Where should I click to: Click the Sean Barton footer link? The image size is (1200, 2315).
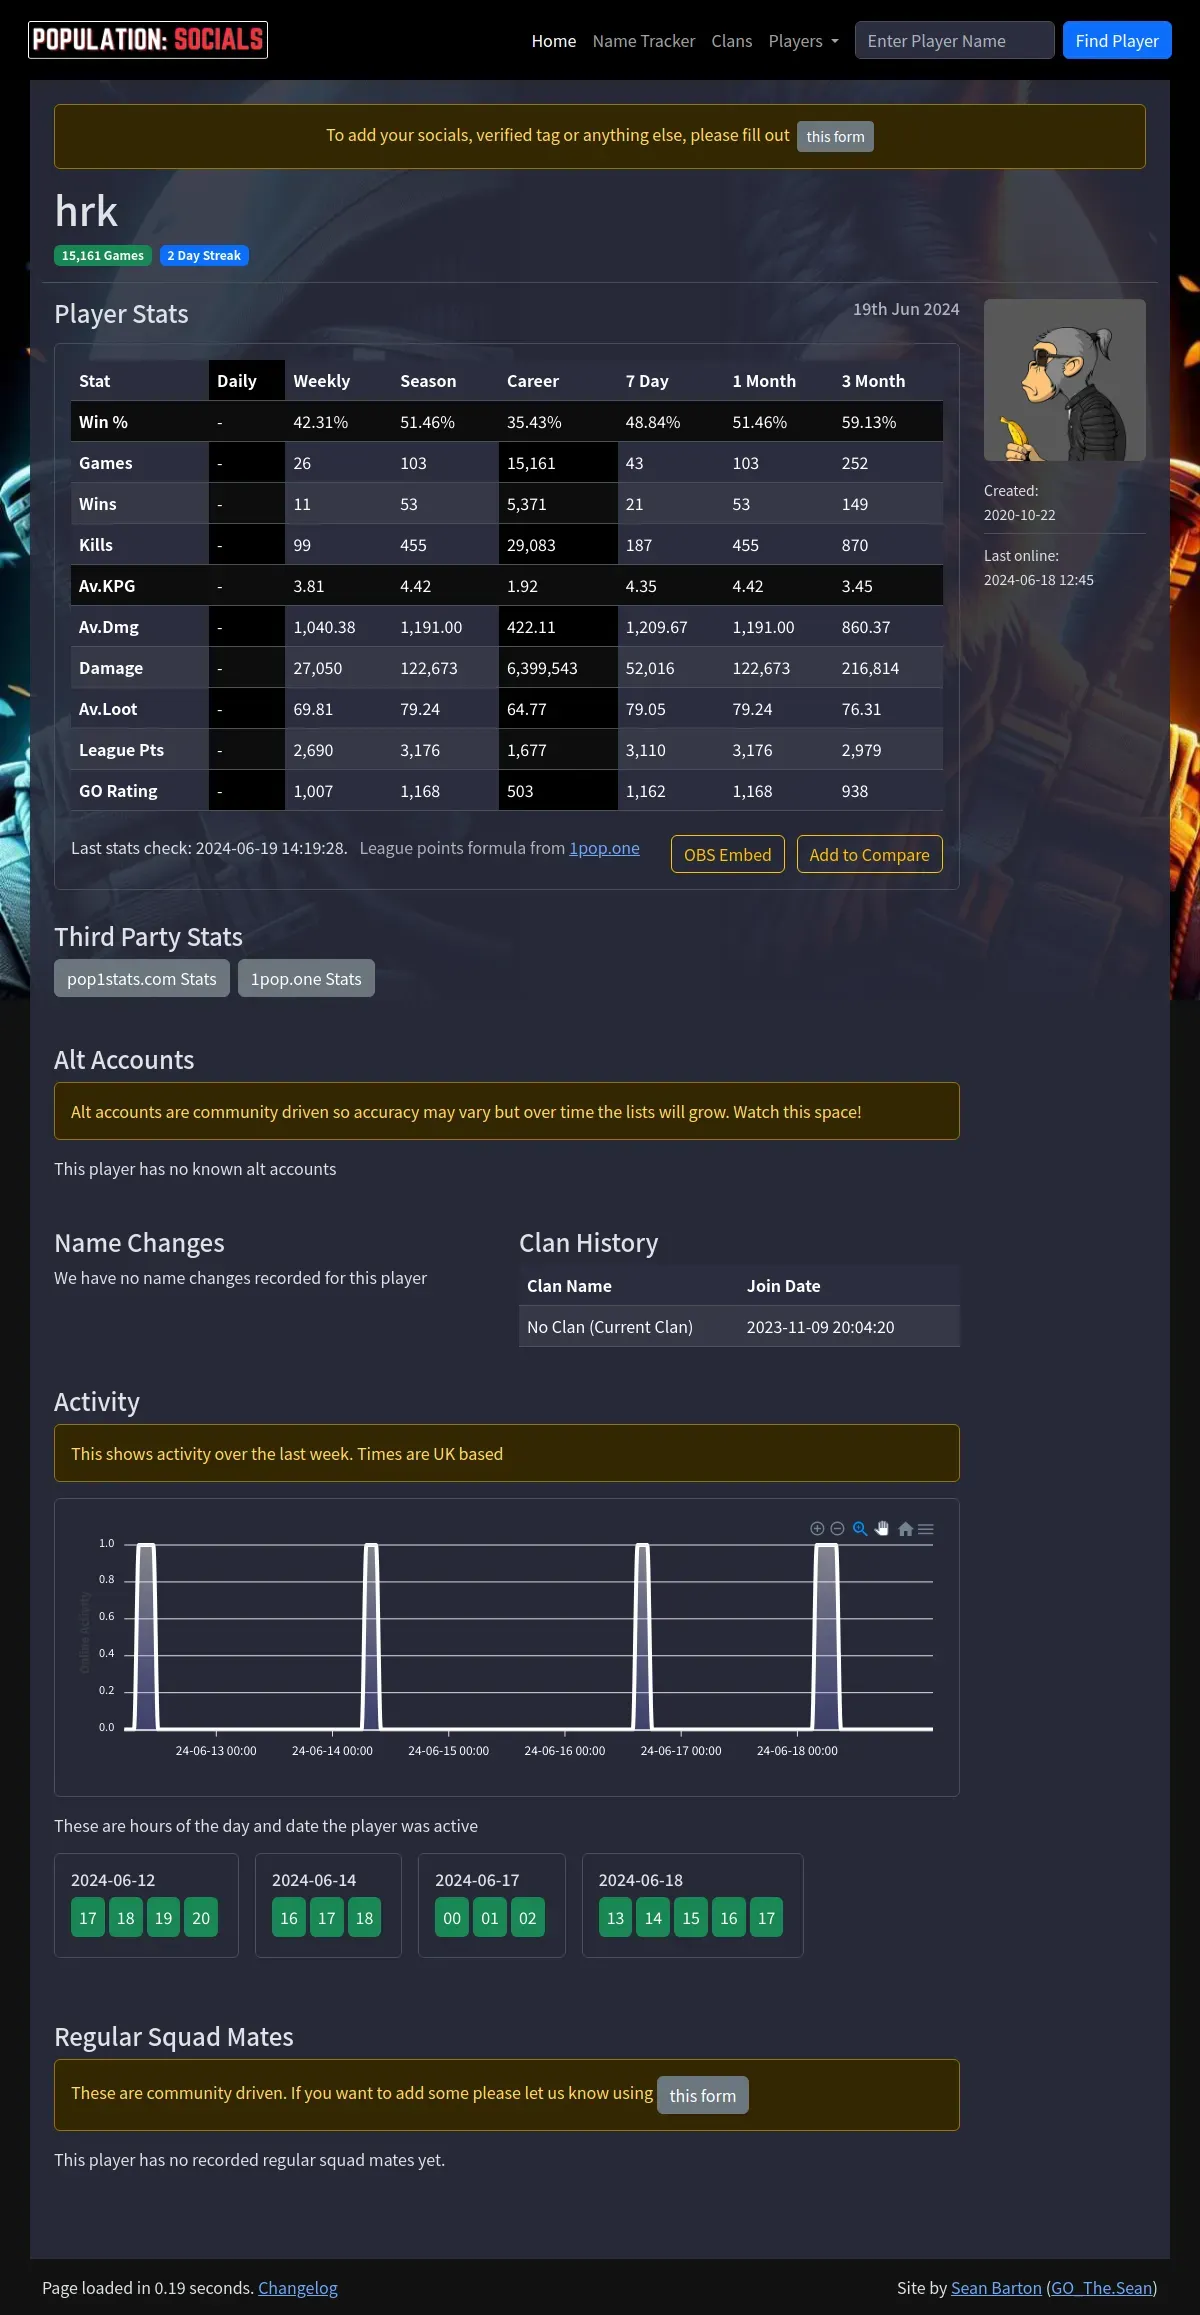(x=995, y=2287)
